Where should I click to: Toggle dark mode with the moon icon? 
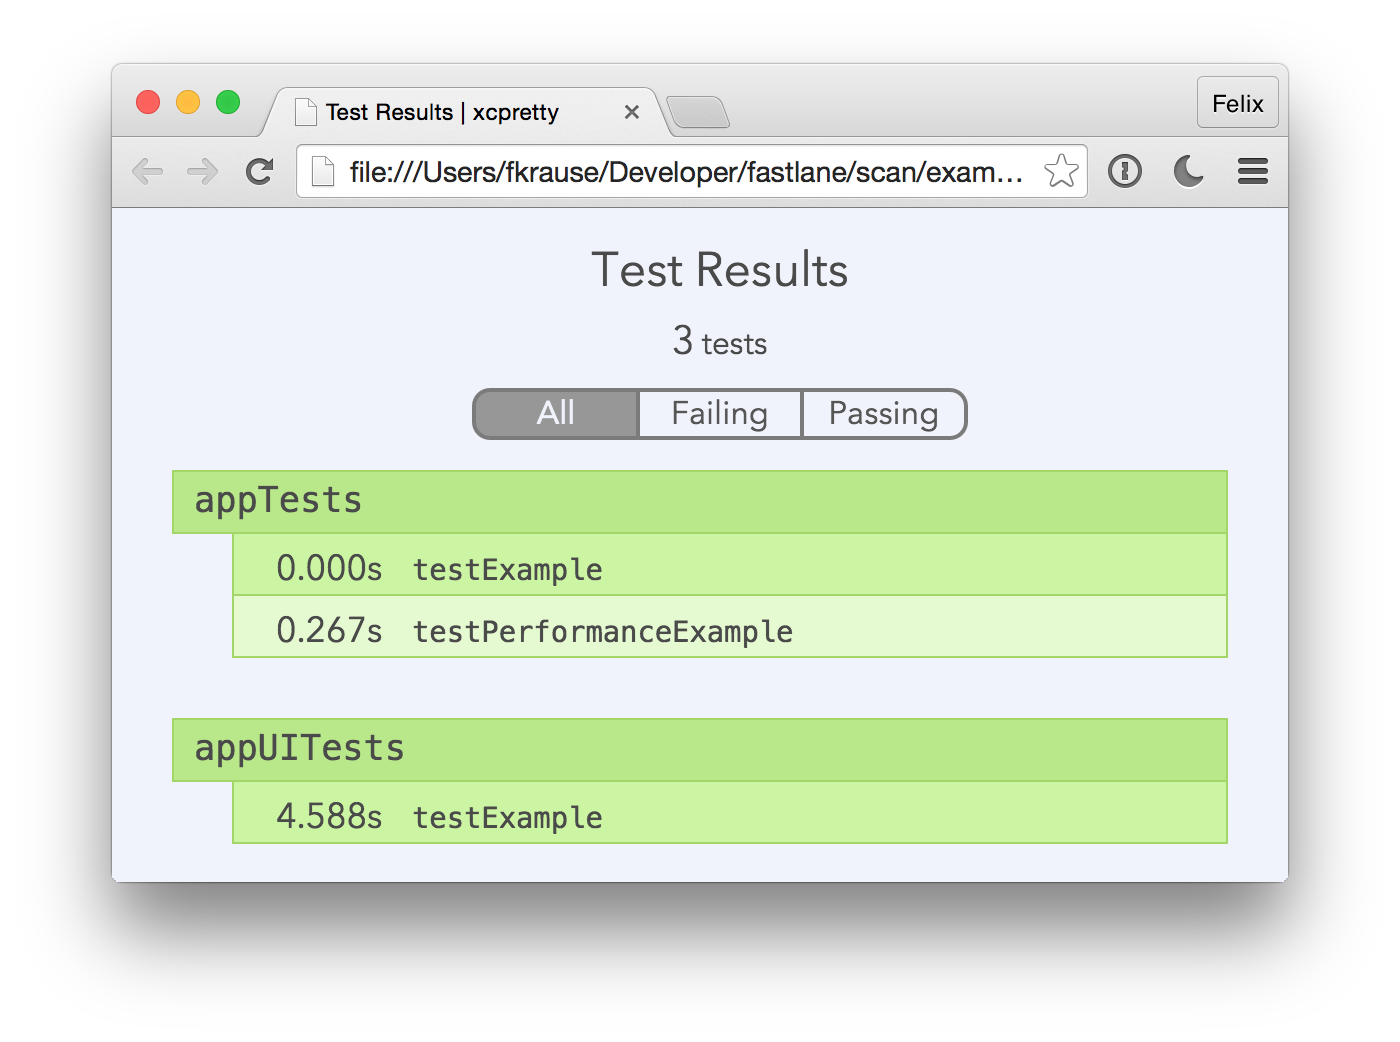1188,171
